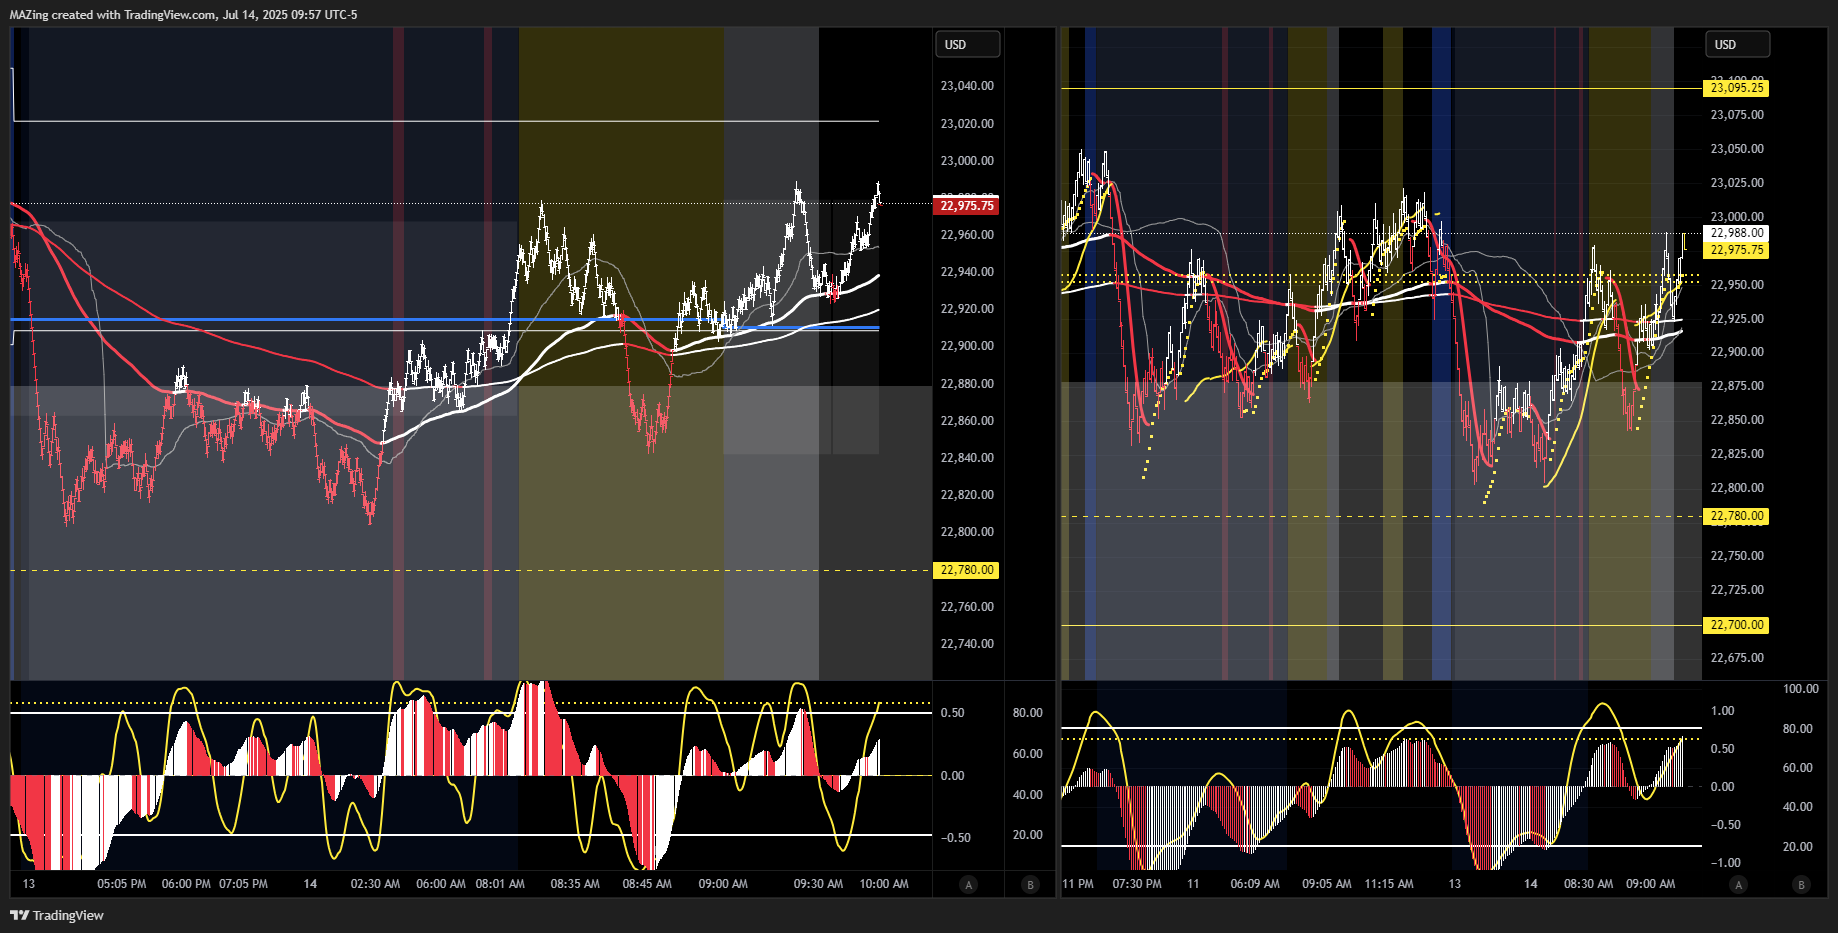Open the USD currency selector on left chart
1838x933 pixels.
[967, 44]
